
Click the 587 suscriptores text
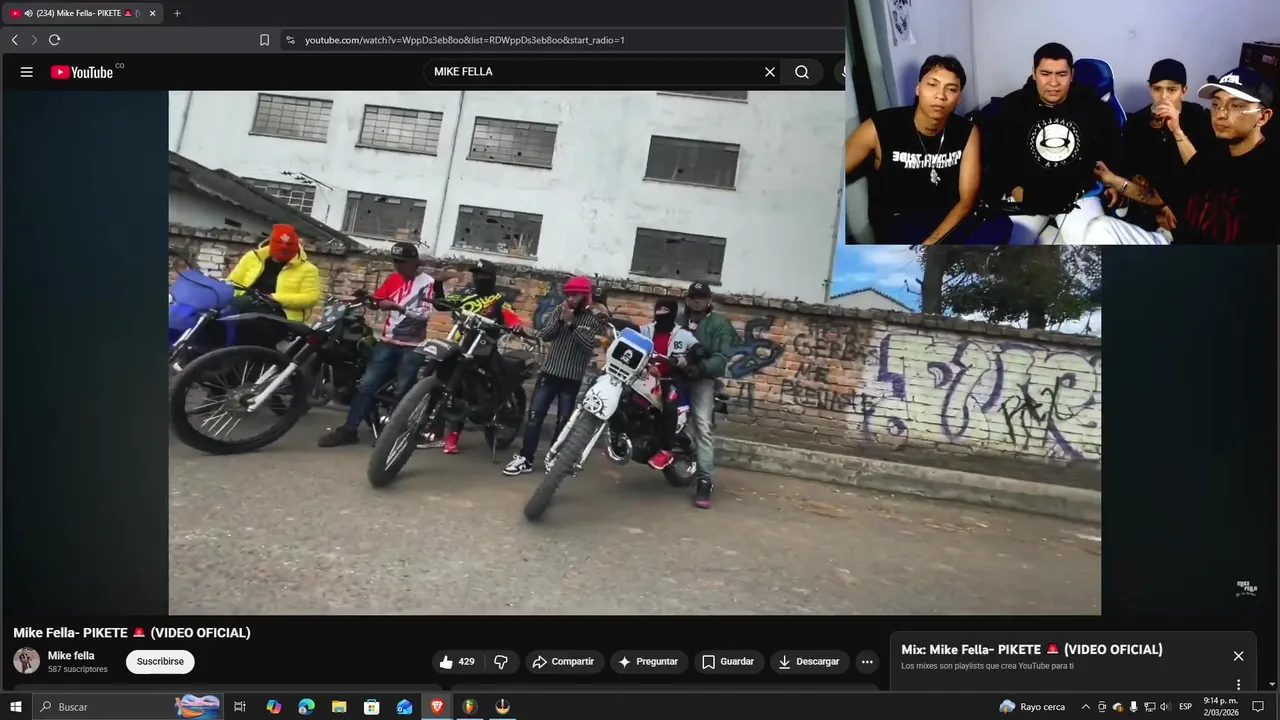78,669
